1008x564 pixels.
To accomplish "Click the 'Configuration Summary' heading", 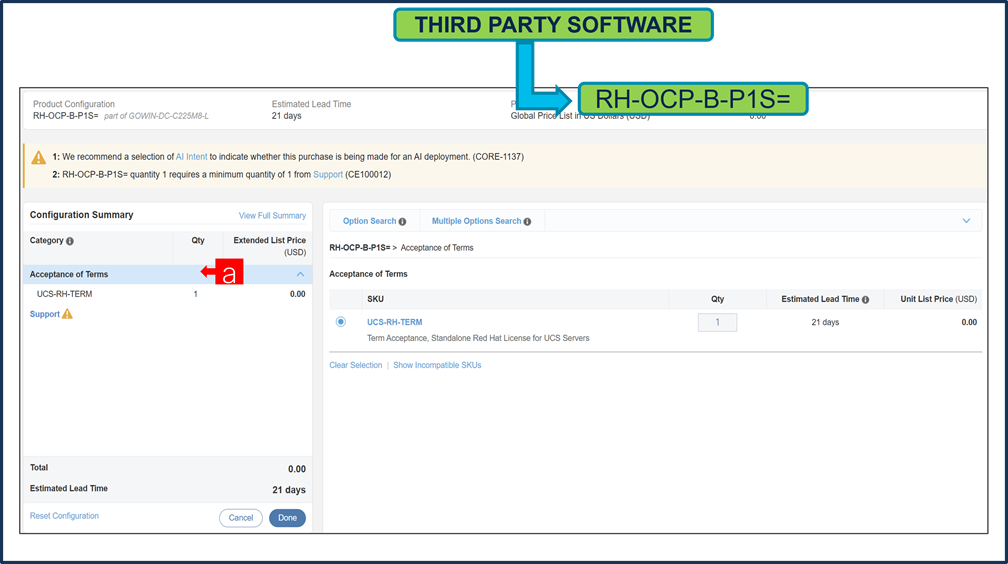I will click(82, 215).
